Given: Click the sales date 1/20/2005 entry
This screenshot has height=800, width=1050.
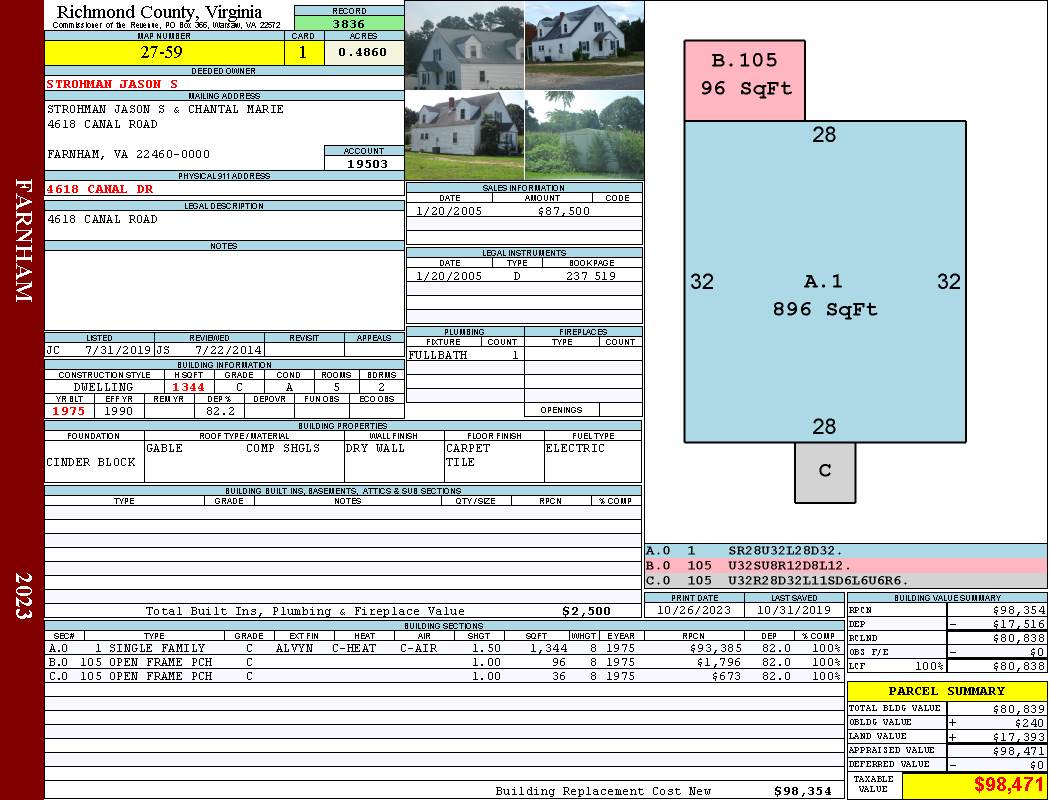Looking at the screenshot, I should pyautogui.click(x=449, y=211).
